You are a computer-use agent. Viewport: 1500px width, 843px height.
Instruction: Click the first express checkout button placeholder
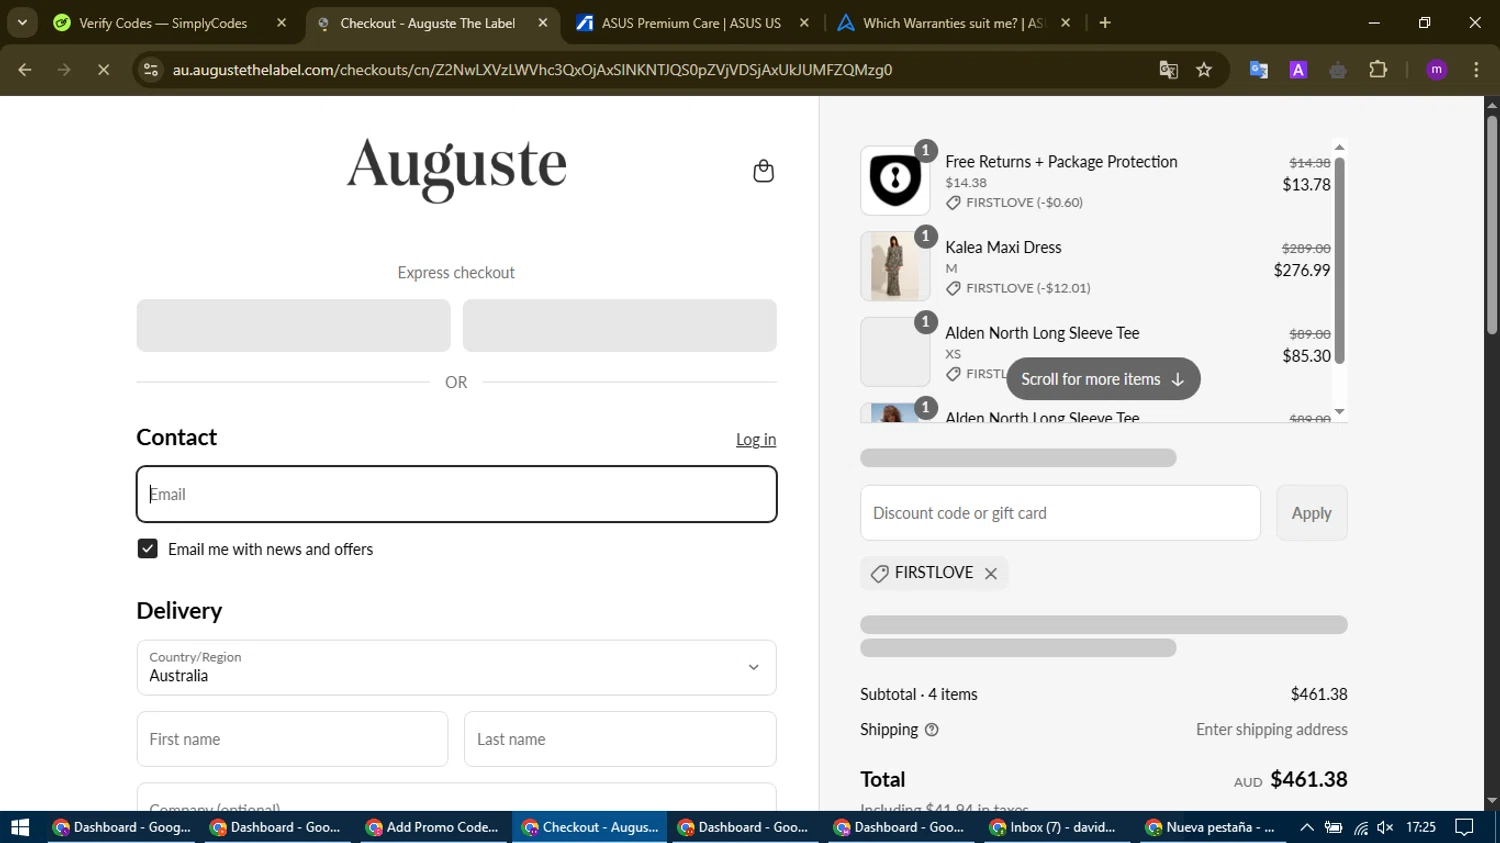pyautogui.click(x=293, y=325)
